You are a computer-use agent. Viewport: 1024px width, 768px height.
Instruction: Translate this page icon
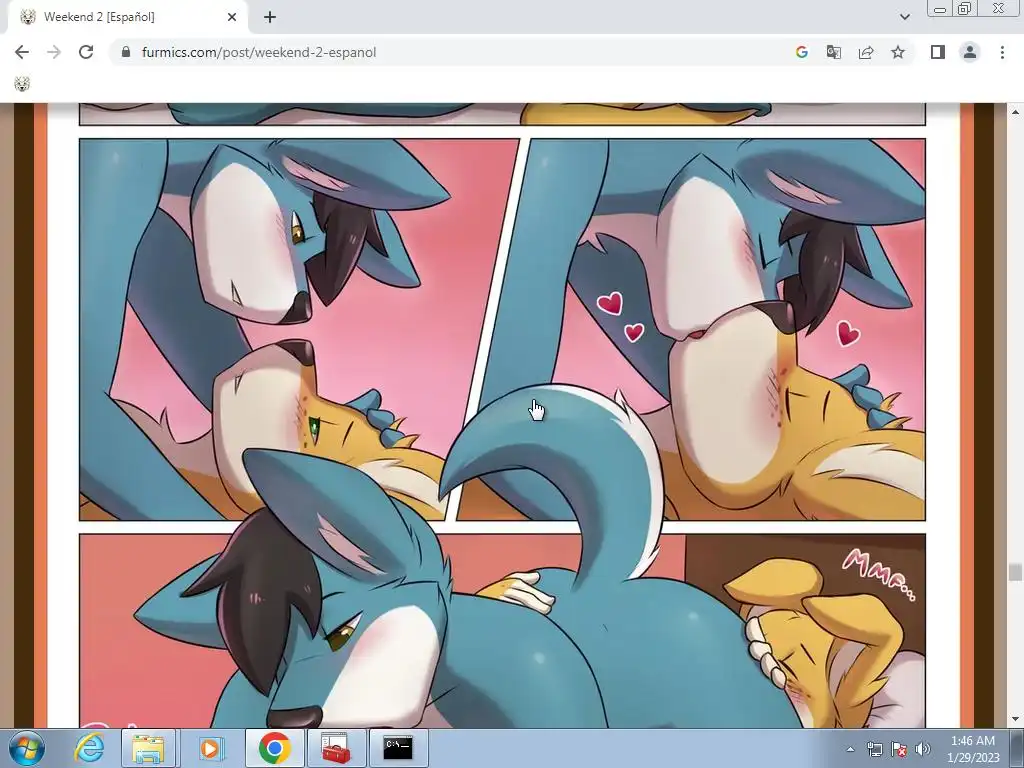point(833,52)
